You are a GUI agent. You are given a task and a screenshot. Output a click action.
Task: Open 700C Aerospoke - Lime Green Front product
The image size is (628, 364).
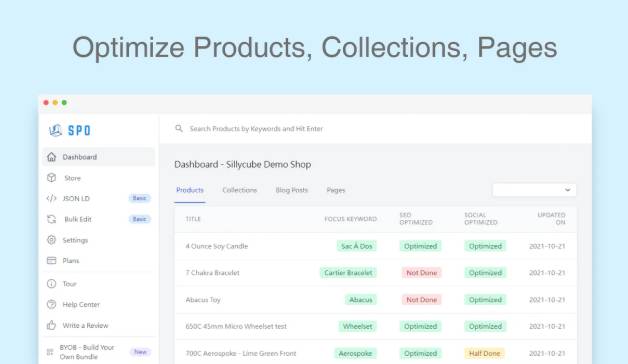241,353
